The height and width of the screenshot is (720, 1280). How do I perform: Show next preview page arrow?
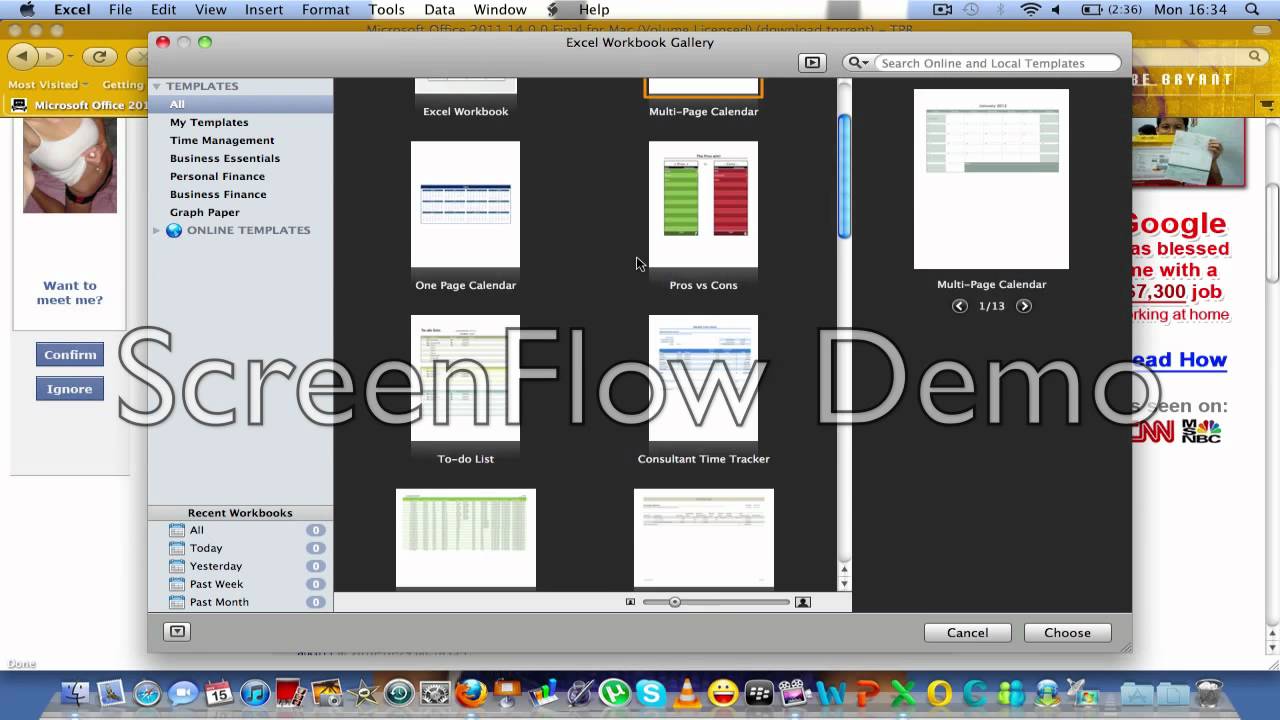tap(1024, 306)
